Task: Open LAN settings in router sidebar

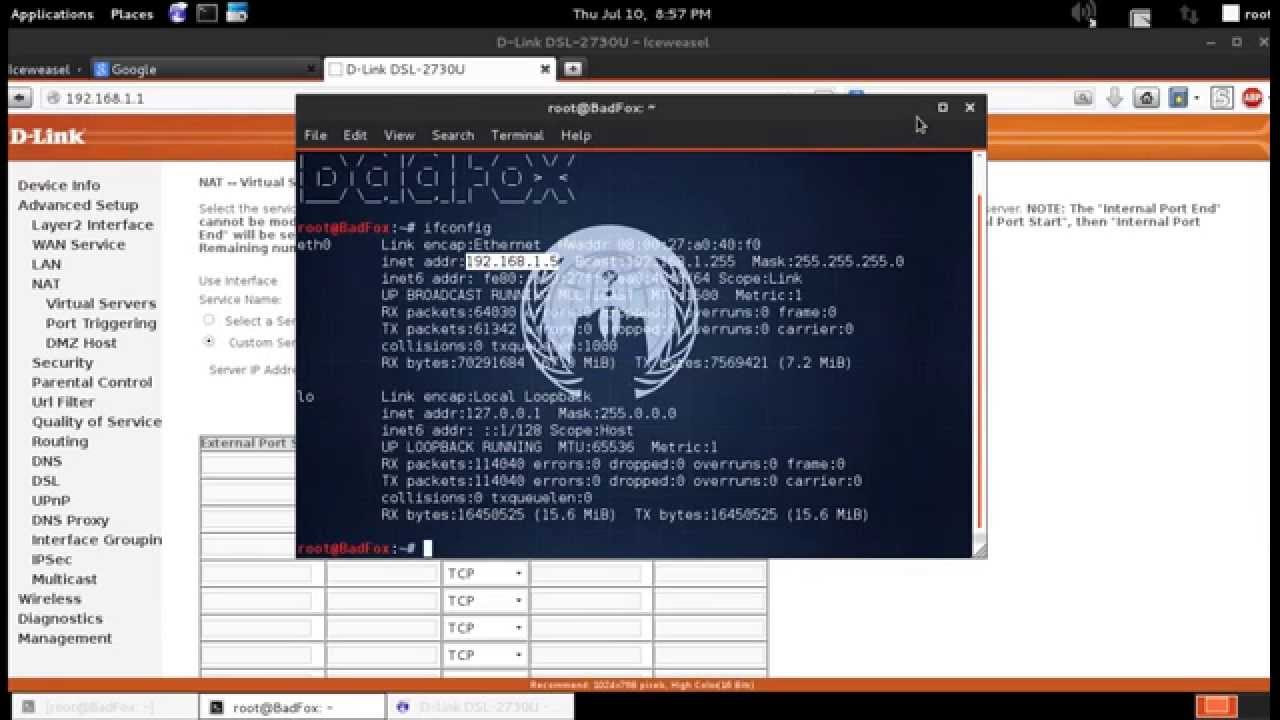Action: click(x=46, y=264)
